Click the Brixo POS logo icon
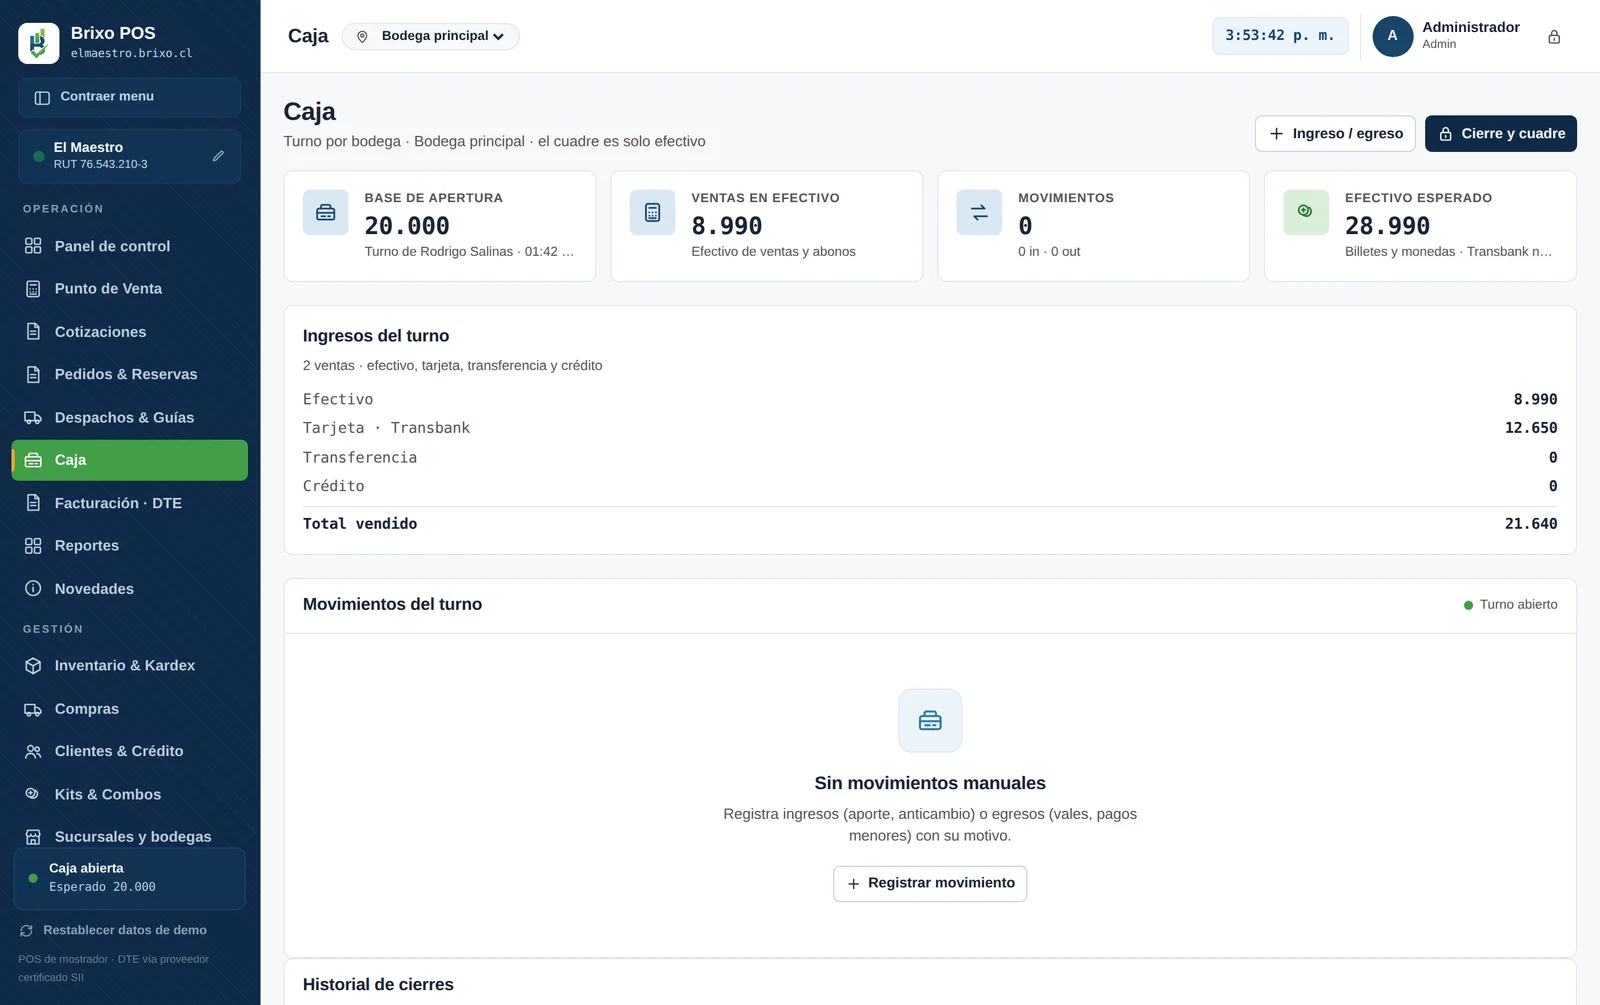The image size is (1600, 1005). click(x=39, y=43)
